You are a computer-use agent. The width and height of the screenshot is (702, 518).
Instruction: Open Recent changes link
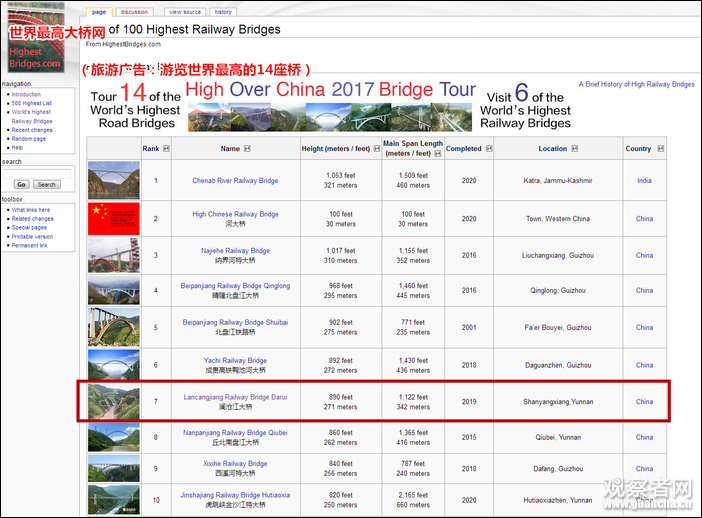(x=32, y=130)
